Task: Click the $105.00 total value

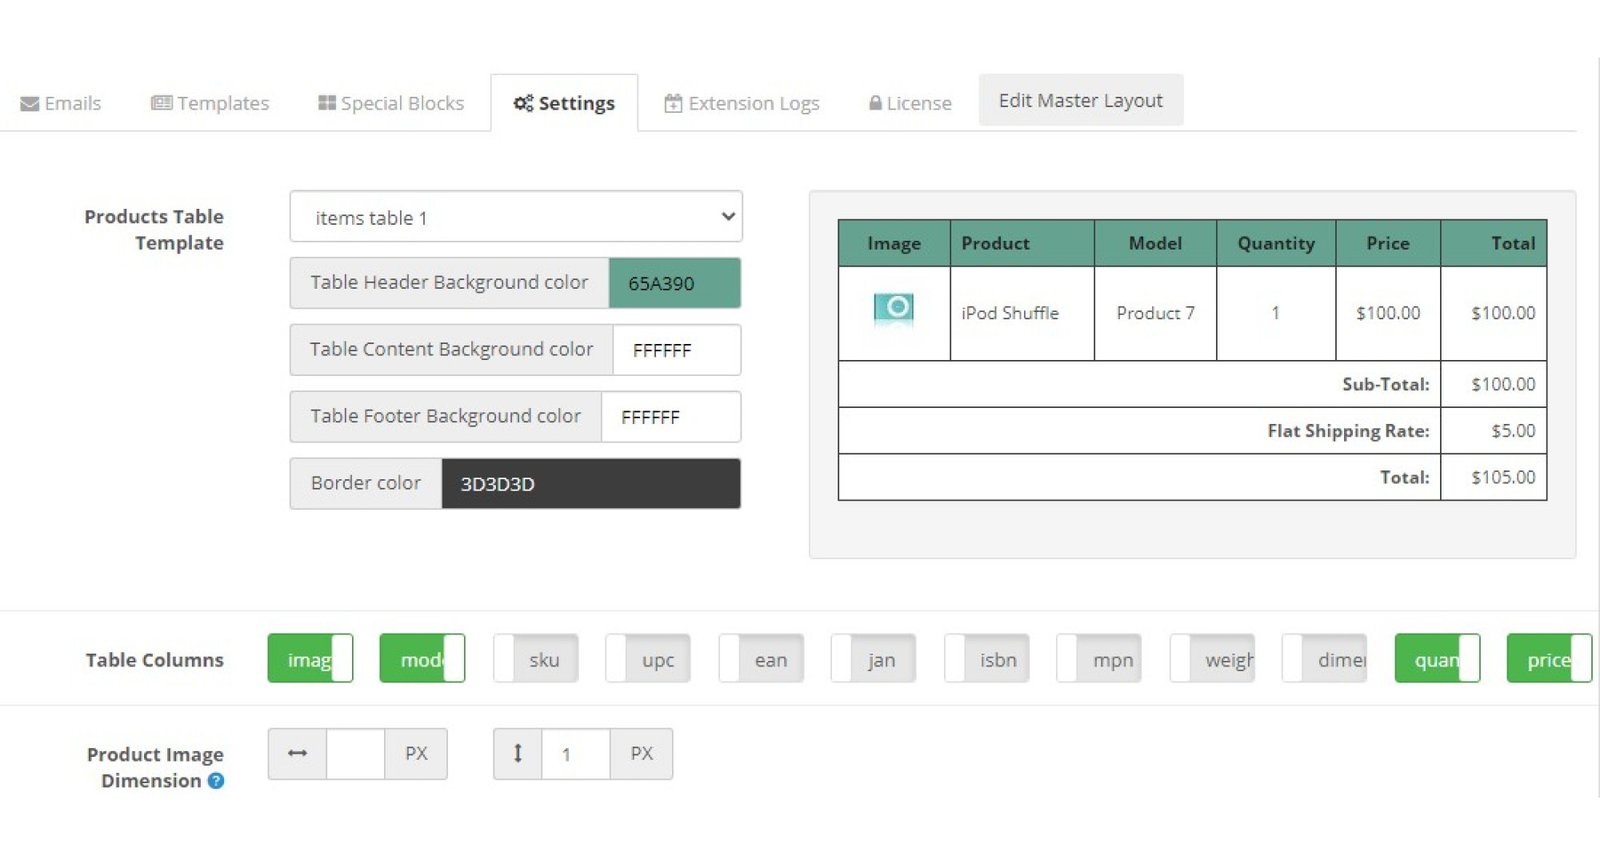Action: coord(1503,477)
